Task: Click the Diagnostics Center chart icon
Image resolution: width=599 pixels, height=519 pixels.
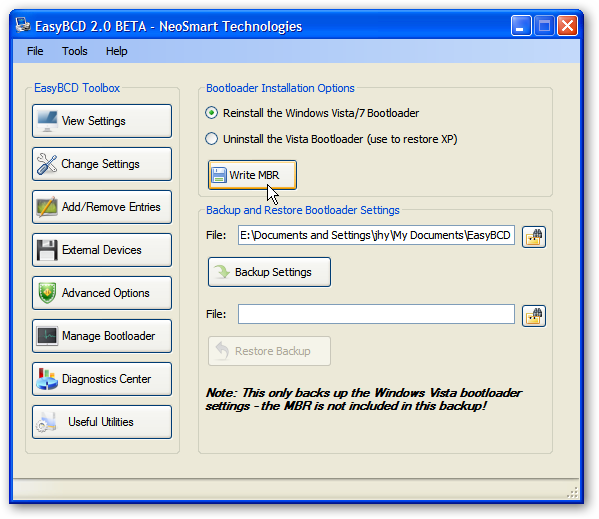Action: 47,379
